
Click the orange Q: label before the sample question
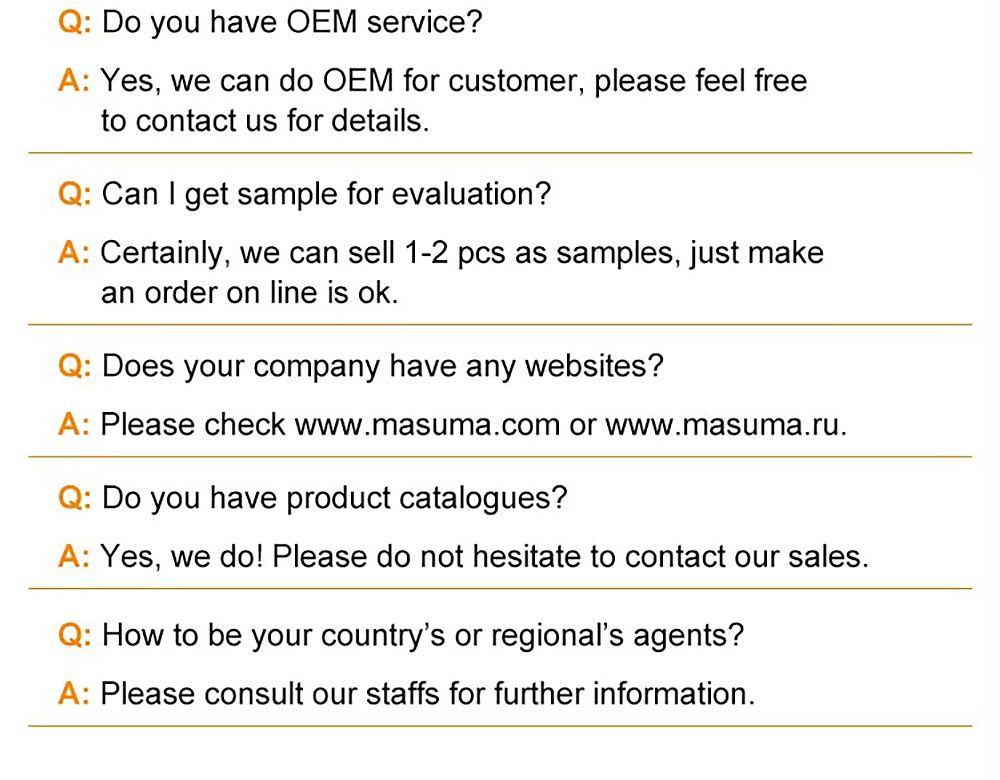[76, 194]
